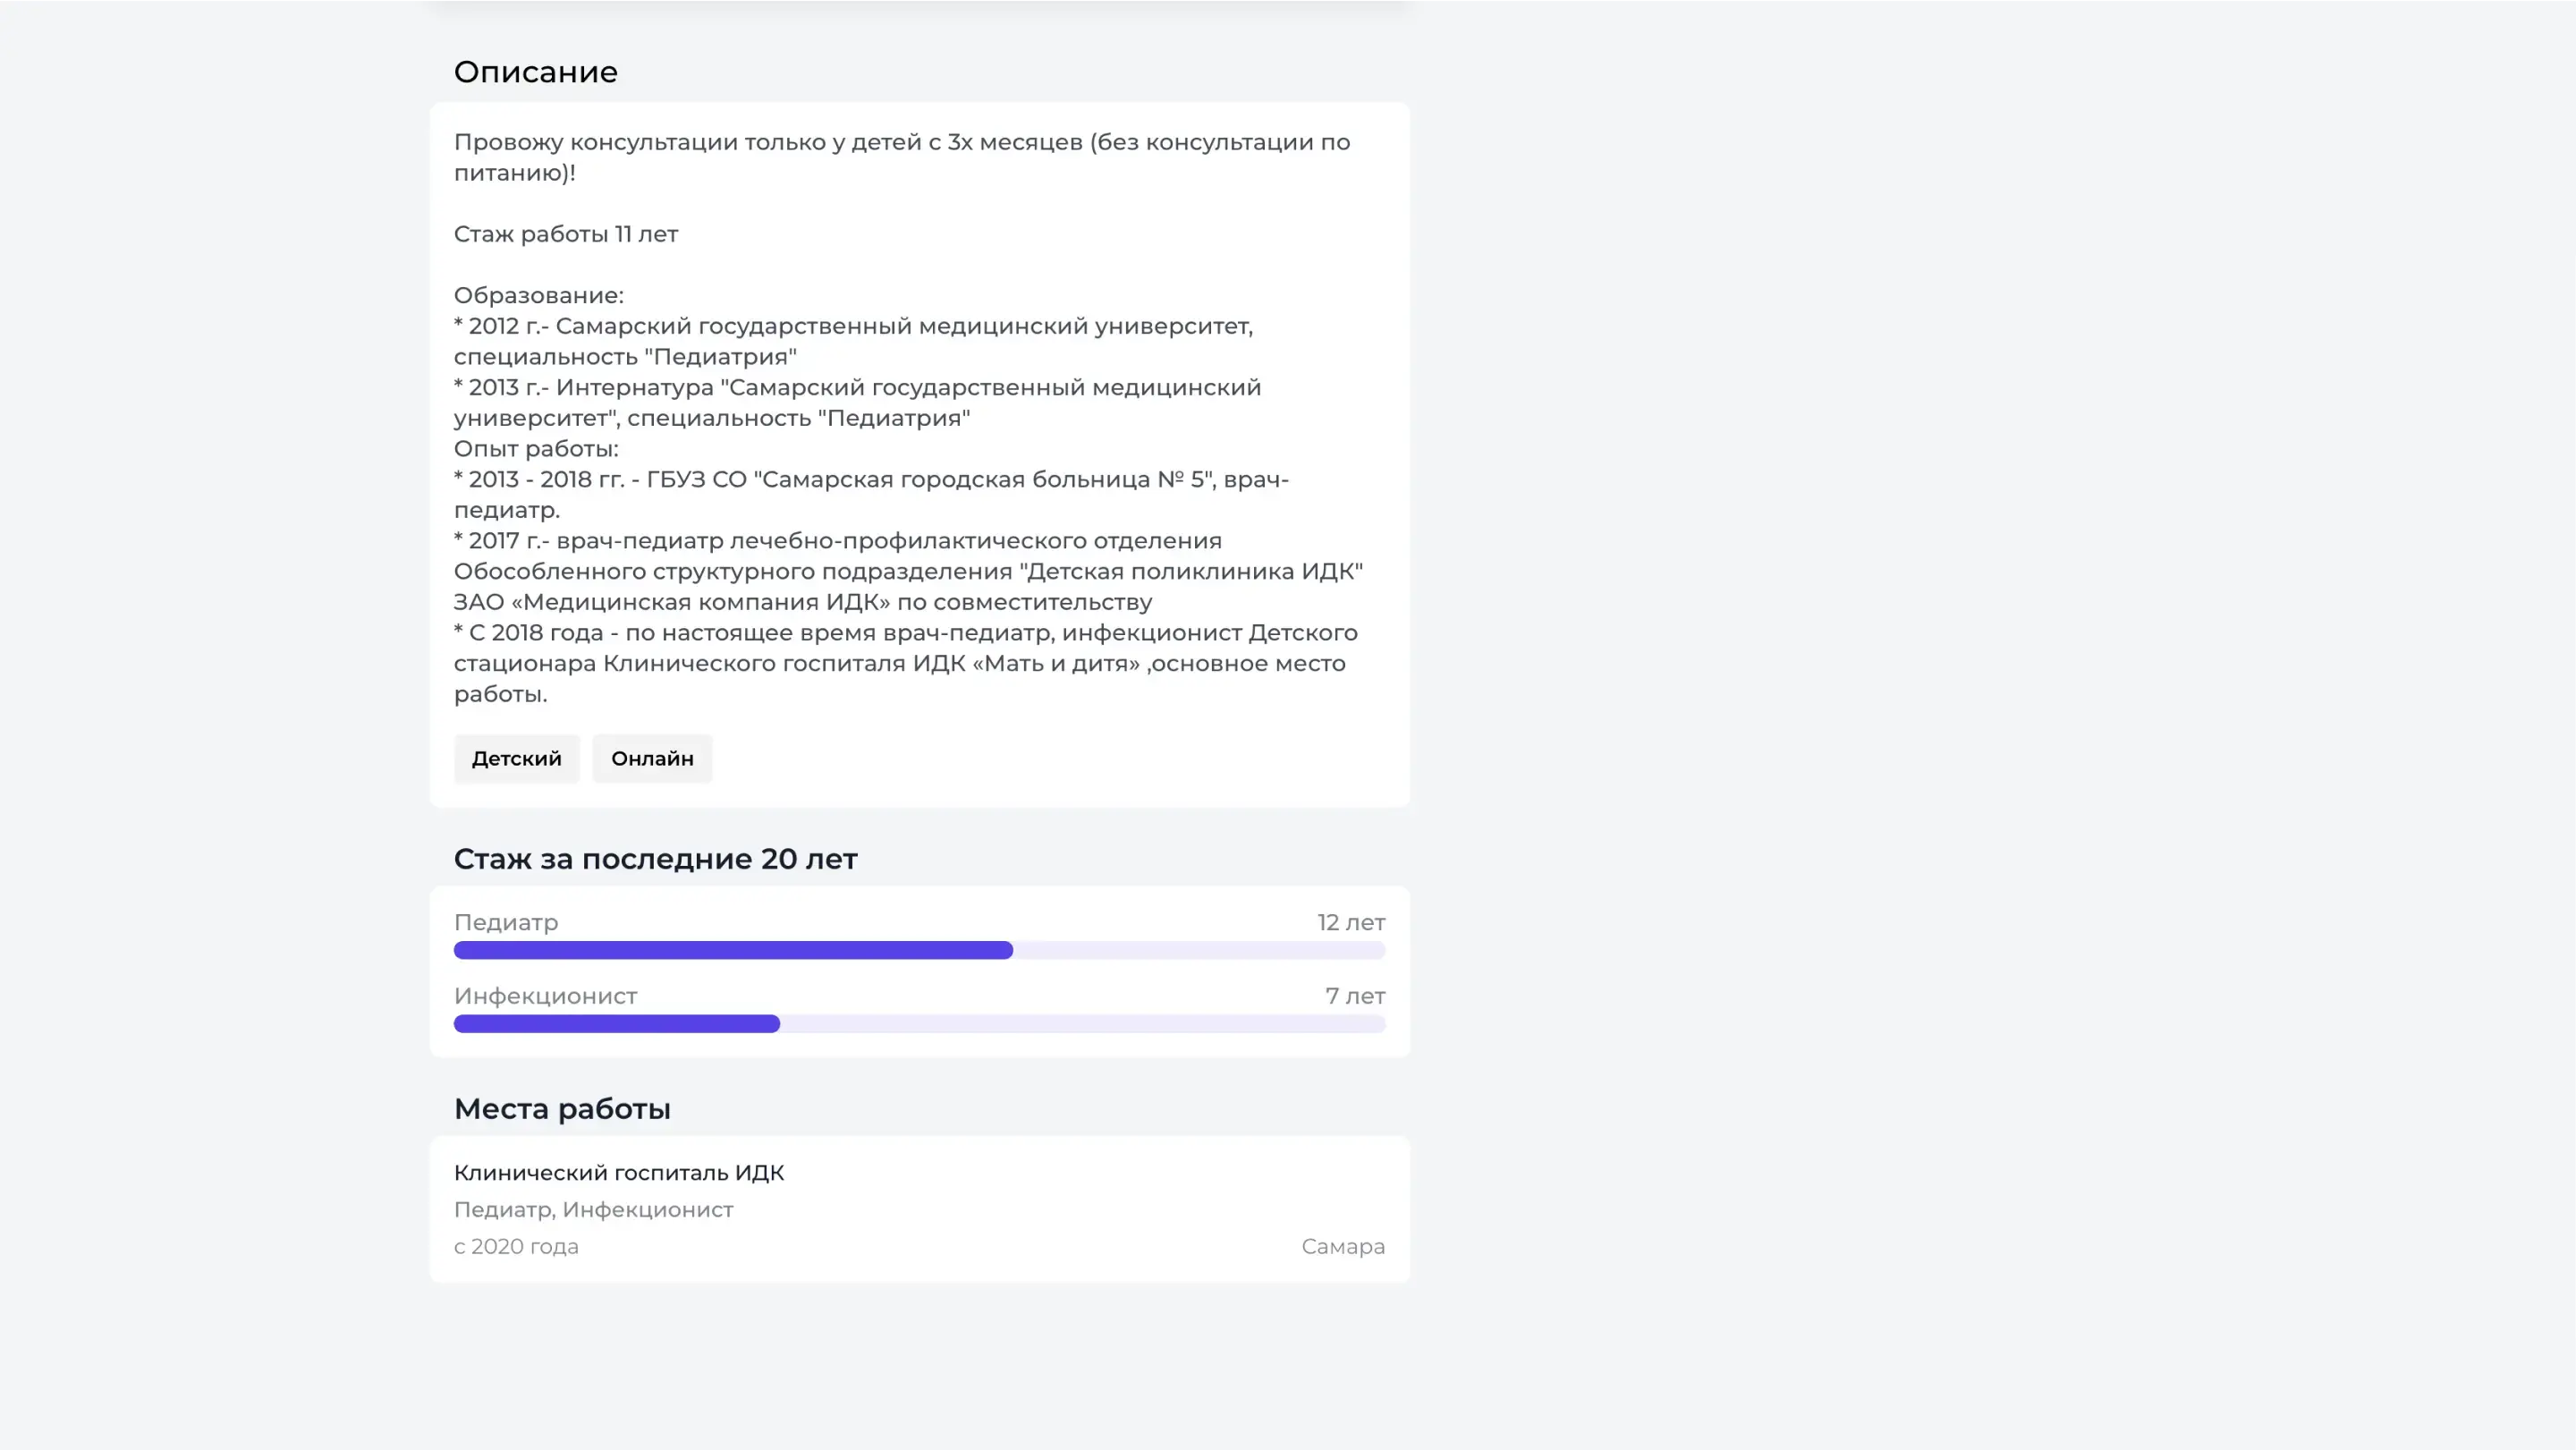Image resolution: width=2576 pixels, height=1450 pixels.
Task: Click the Детский tag
Action: coord(516,759)
